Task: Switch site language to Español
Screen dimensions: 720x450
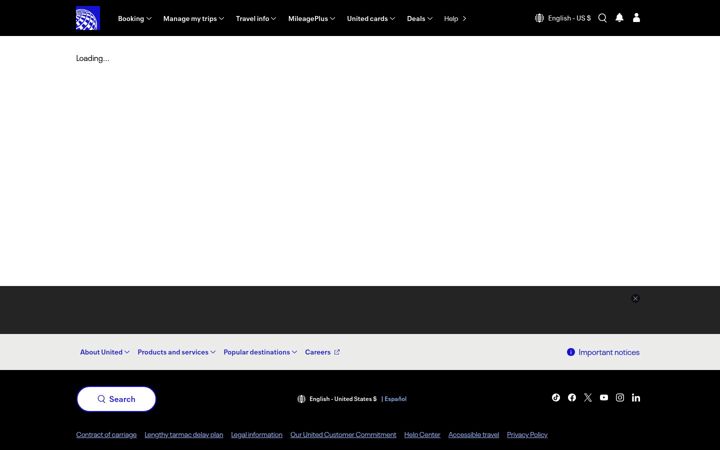Action: pyautogui.click(x=395, y=399)
